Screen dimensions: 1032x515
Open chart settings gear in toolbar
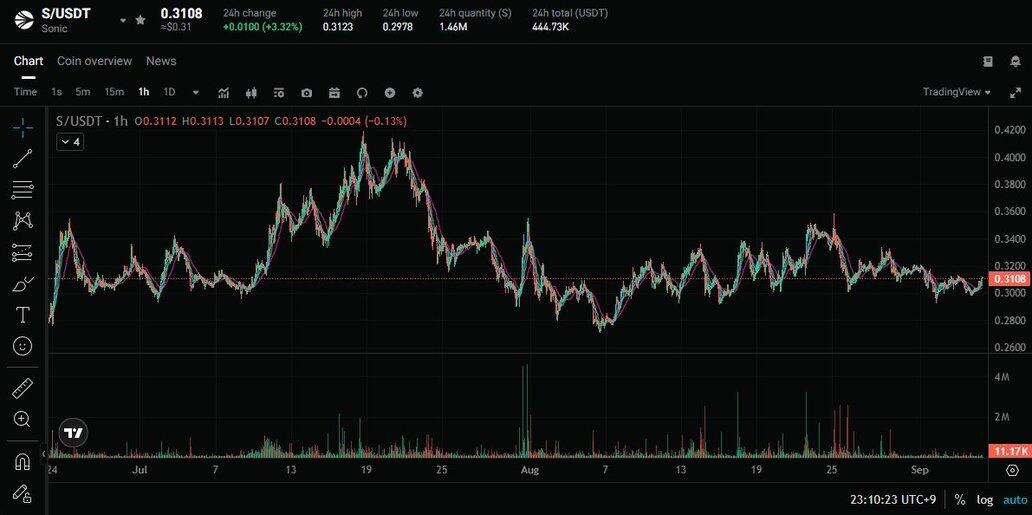tap(417, 93)
